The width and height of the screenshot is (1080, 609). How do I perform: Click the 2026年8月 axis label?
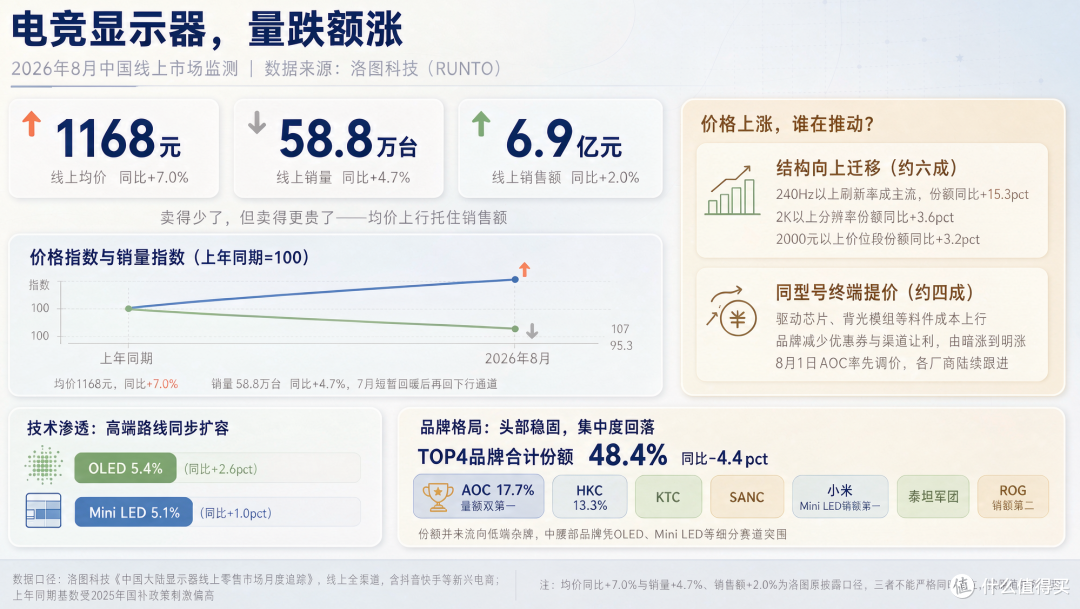coord(517,358)
